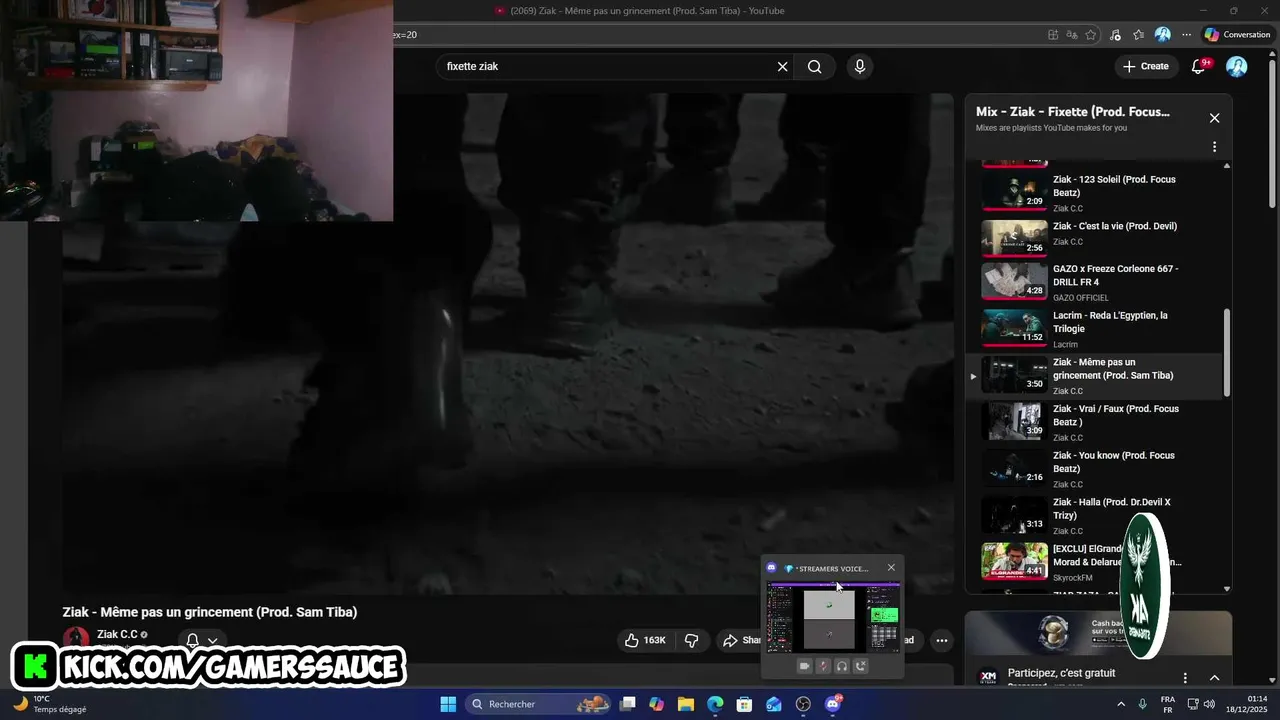The height and width of the screenshot is (720, 1280).
Task: Open FRA language input switcher
Action: pyautogui.click(x=1168, y=704)
